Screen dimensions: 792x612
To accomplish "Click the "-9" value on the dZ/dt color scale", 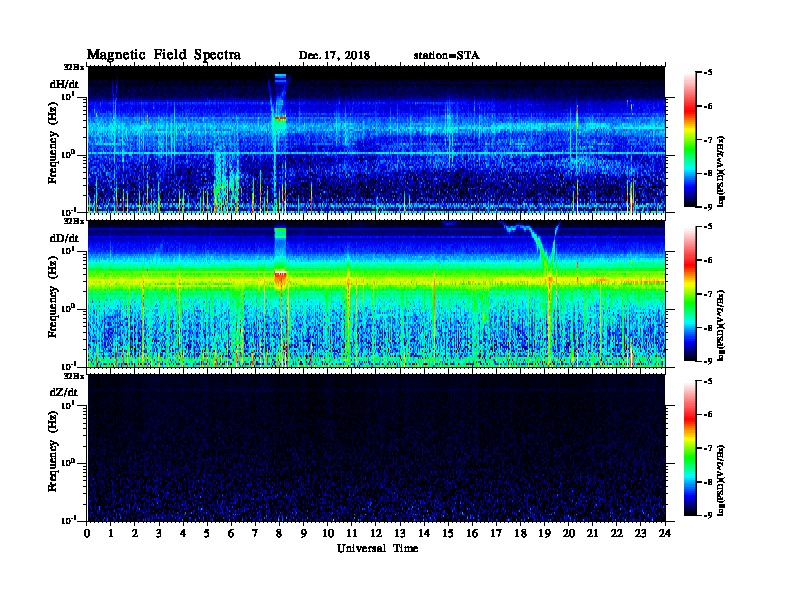I will 708,515.
